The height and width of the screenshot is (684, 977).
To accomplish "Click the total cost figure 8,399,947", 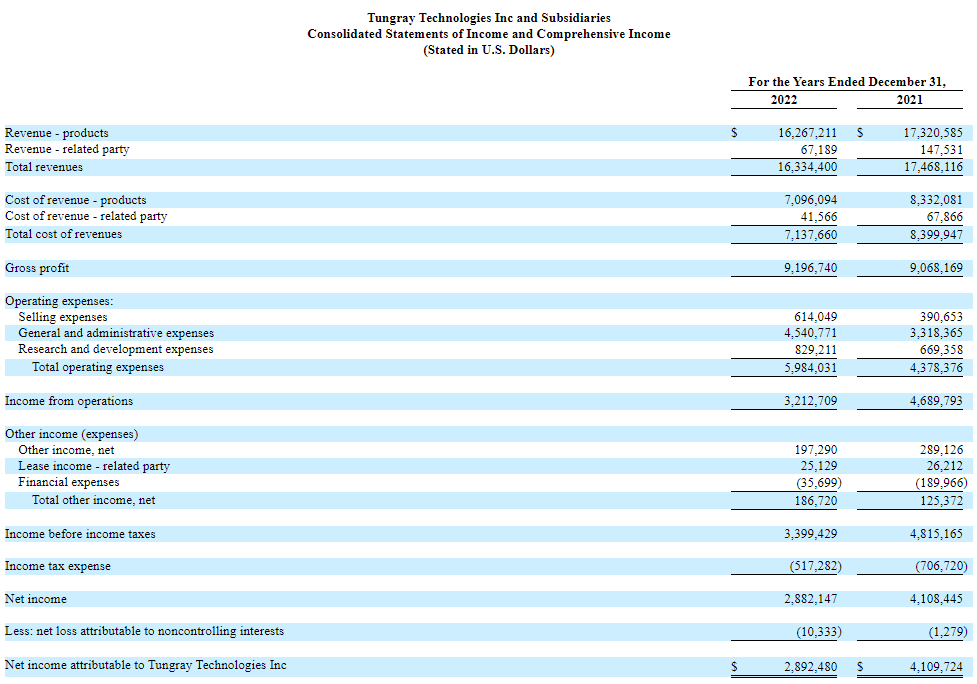I will (x=936, y=235).
